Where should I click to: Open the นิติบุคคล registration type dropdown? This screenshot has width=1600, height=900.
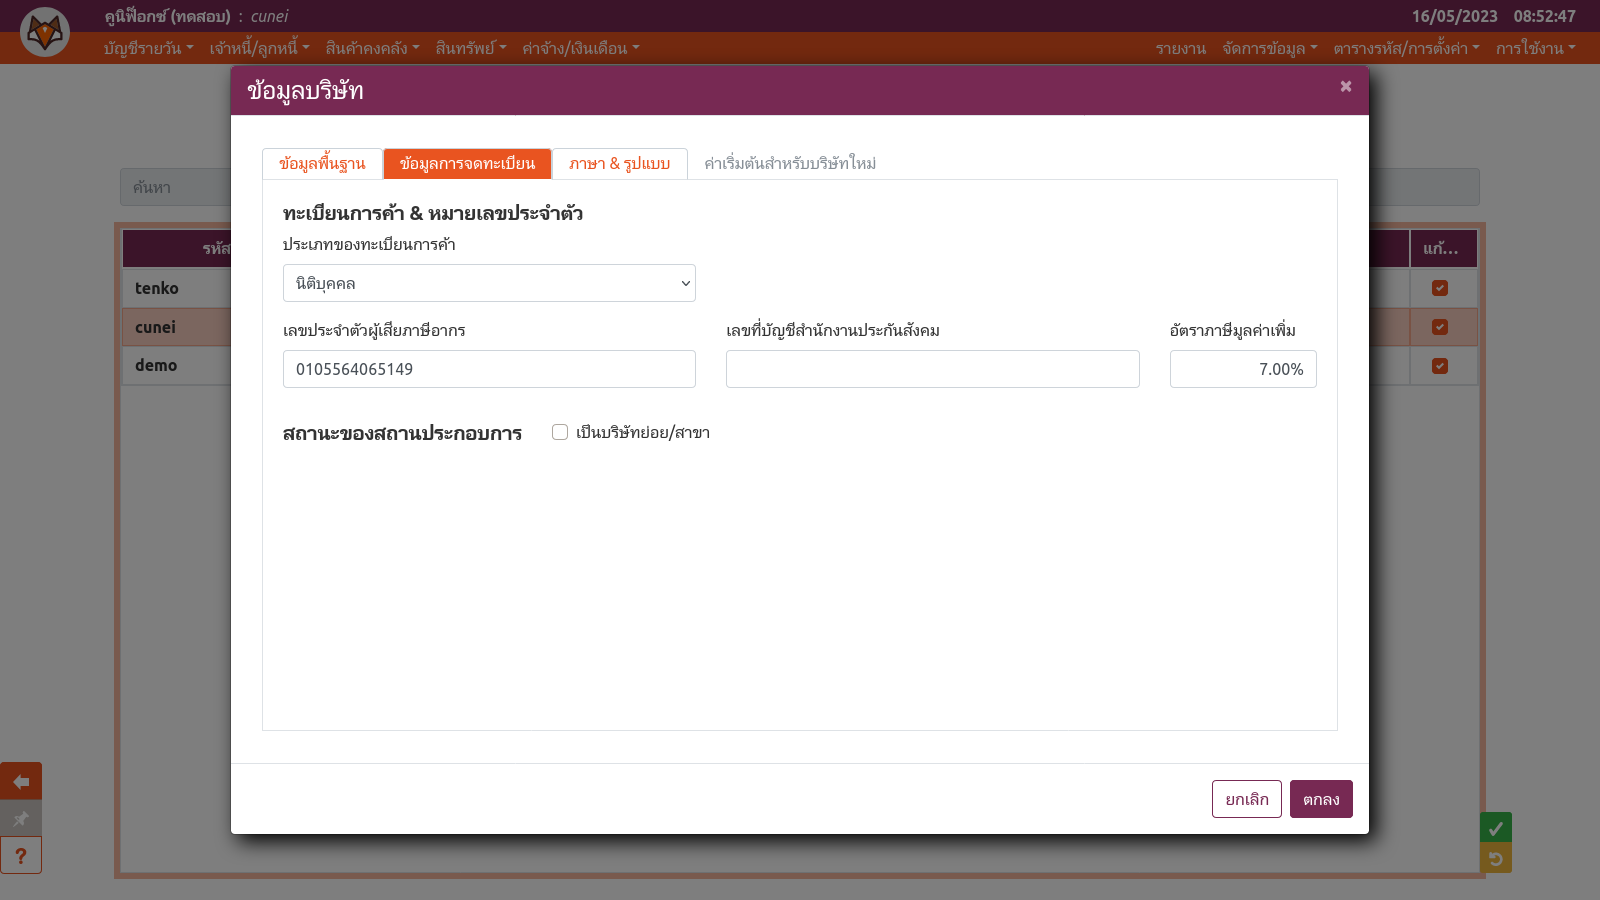(x=489, y=283)
